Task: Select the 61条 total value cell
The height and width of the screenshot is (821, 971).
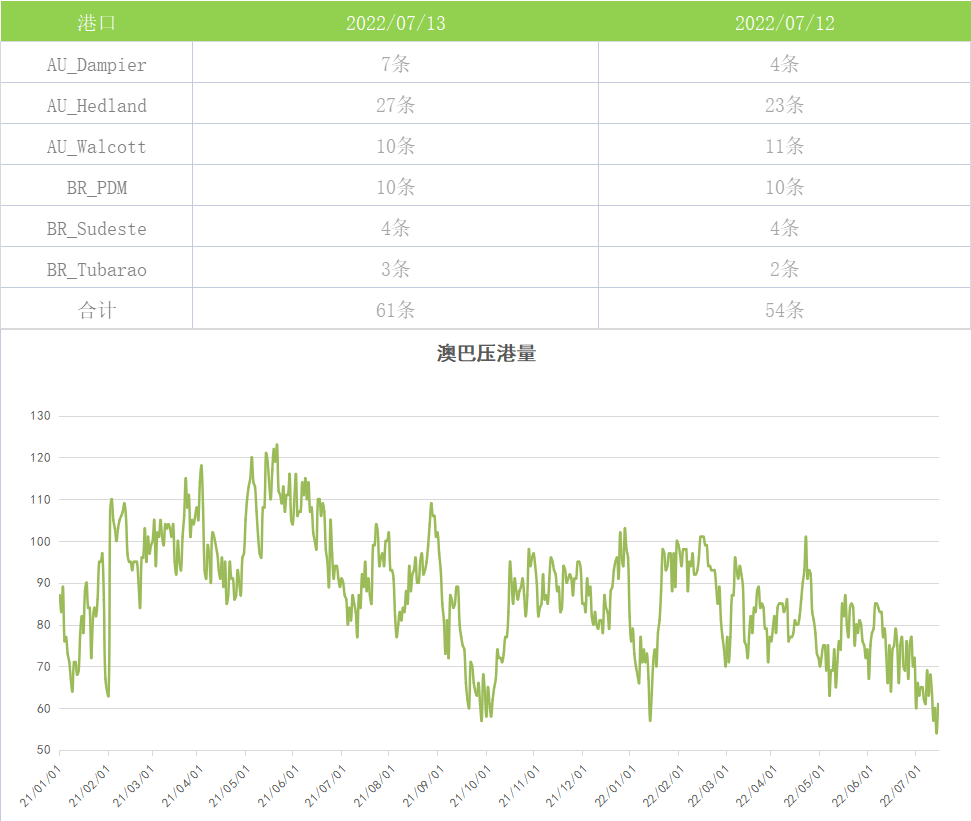Action: pos(395,310)
